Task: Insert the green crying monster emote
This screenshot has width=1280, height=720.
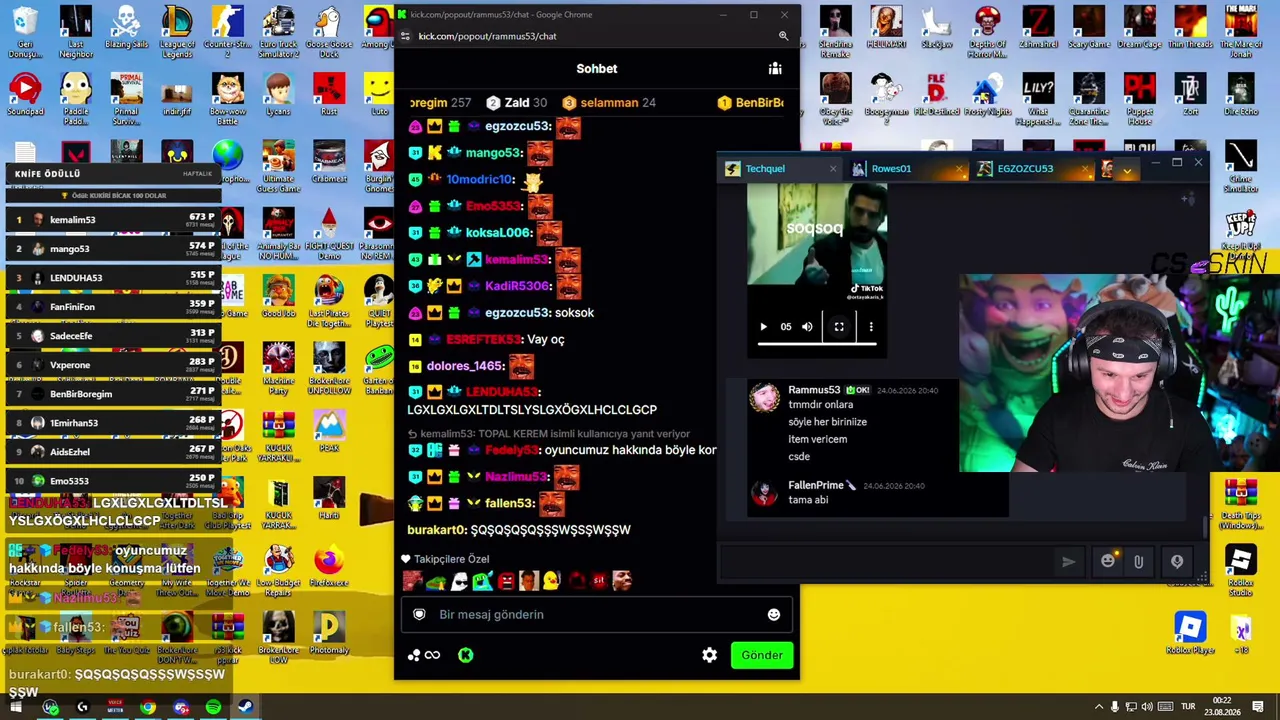Action: [x=482, y=581]
